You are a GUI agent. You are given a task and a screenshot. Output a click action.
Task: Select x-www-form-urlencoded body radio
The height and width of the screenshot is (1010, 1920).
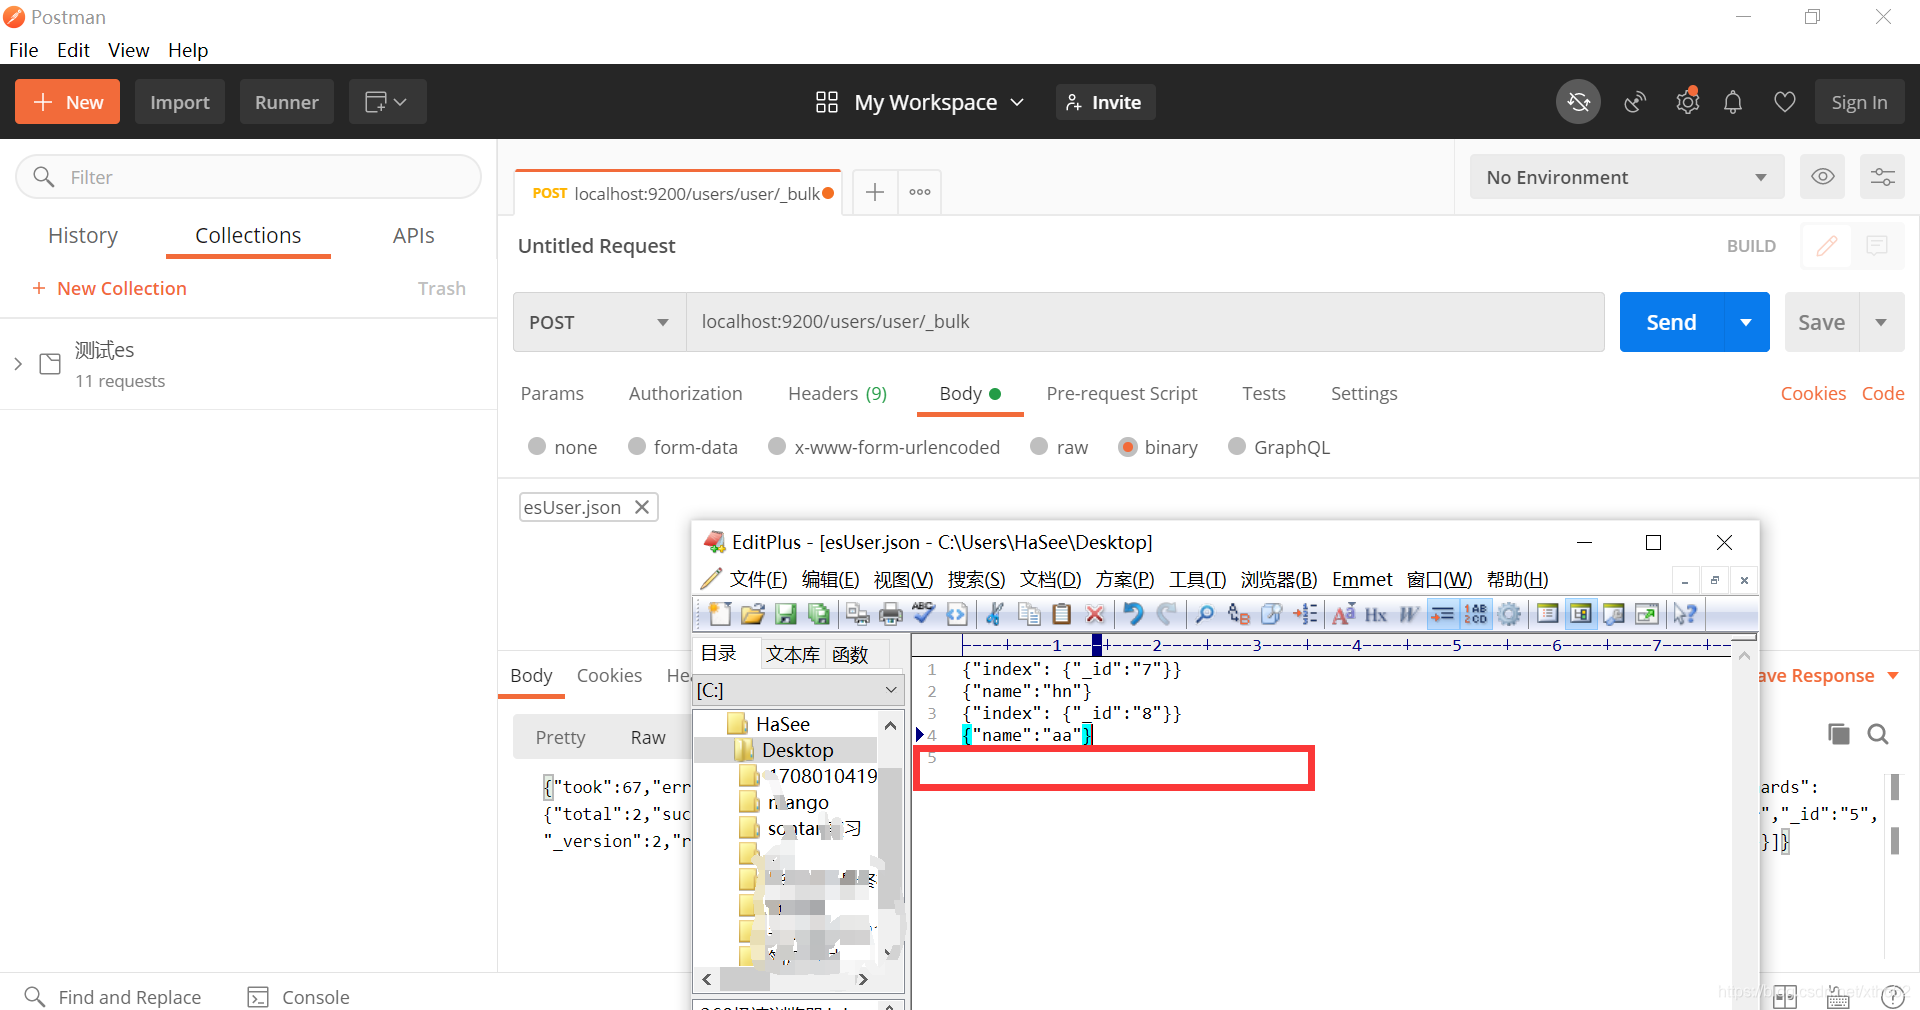(777, 446)
